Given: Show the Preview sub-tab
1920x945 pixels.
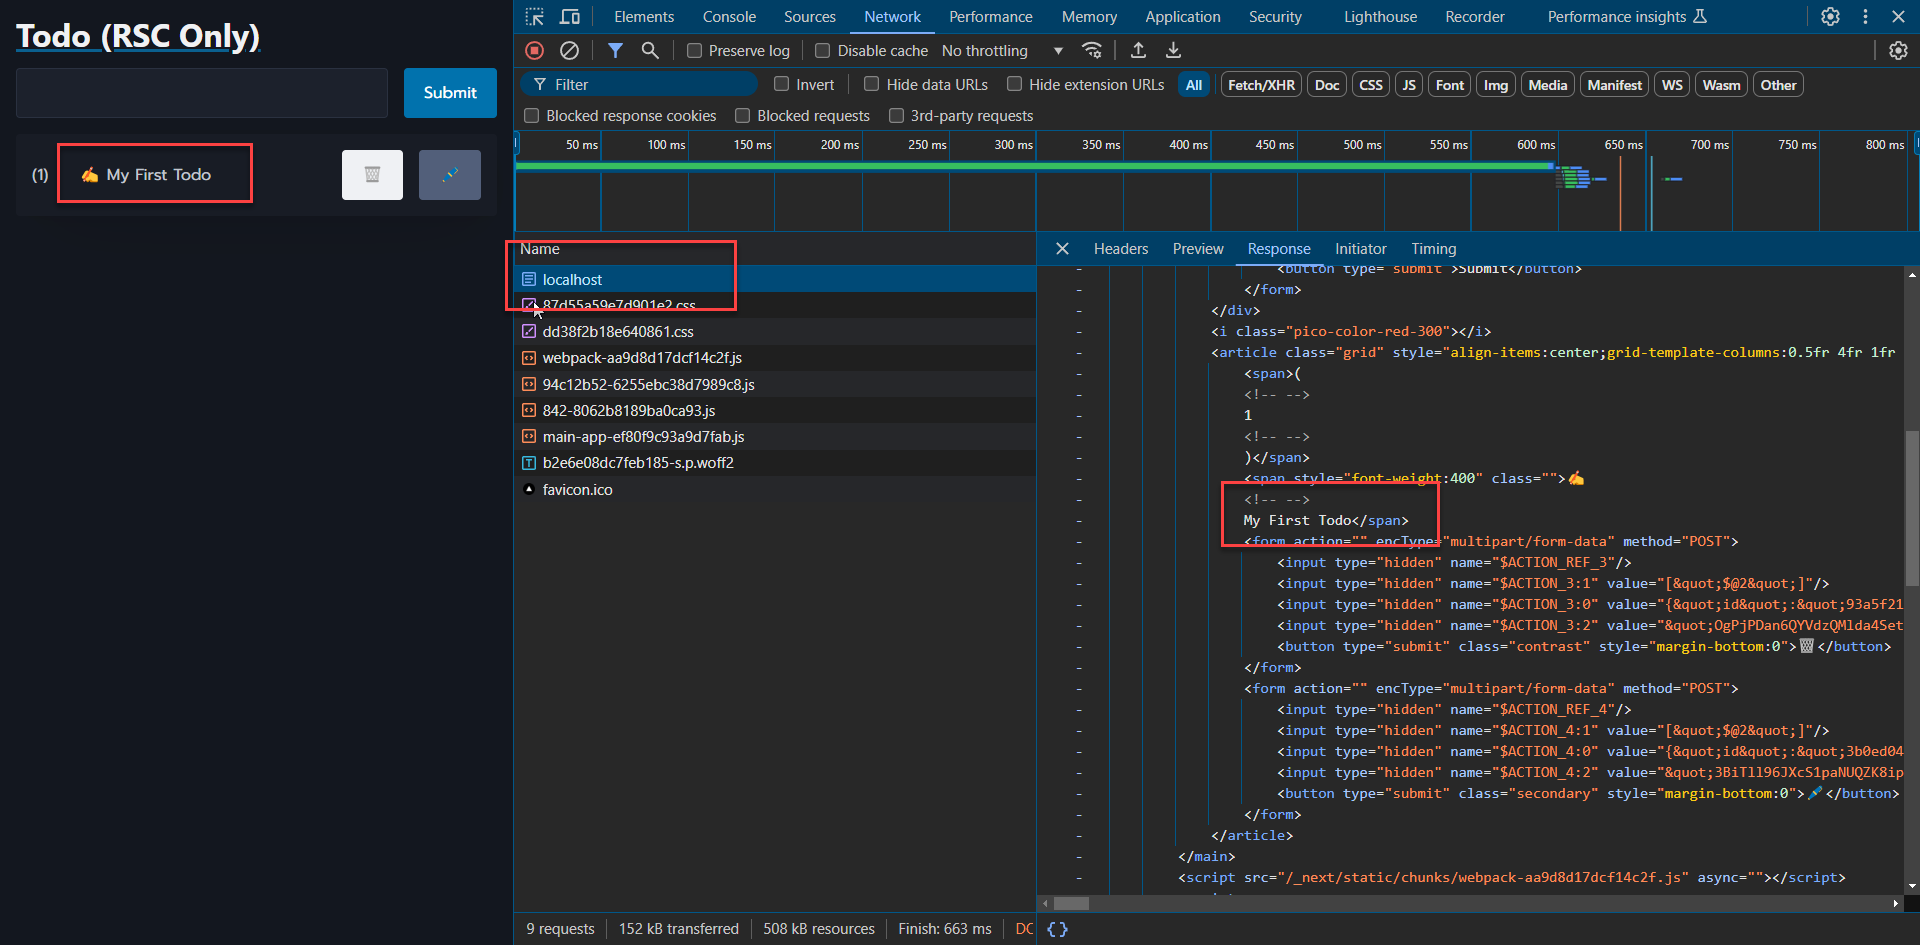Looking at the screenshot, I should click(1198, 249).
